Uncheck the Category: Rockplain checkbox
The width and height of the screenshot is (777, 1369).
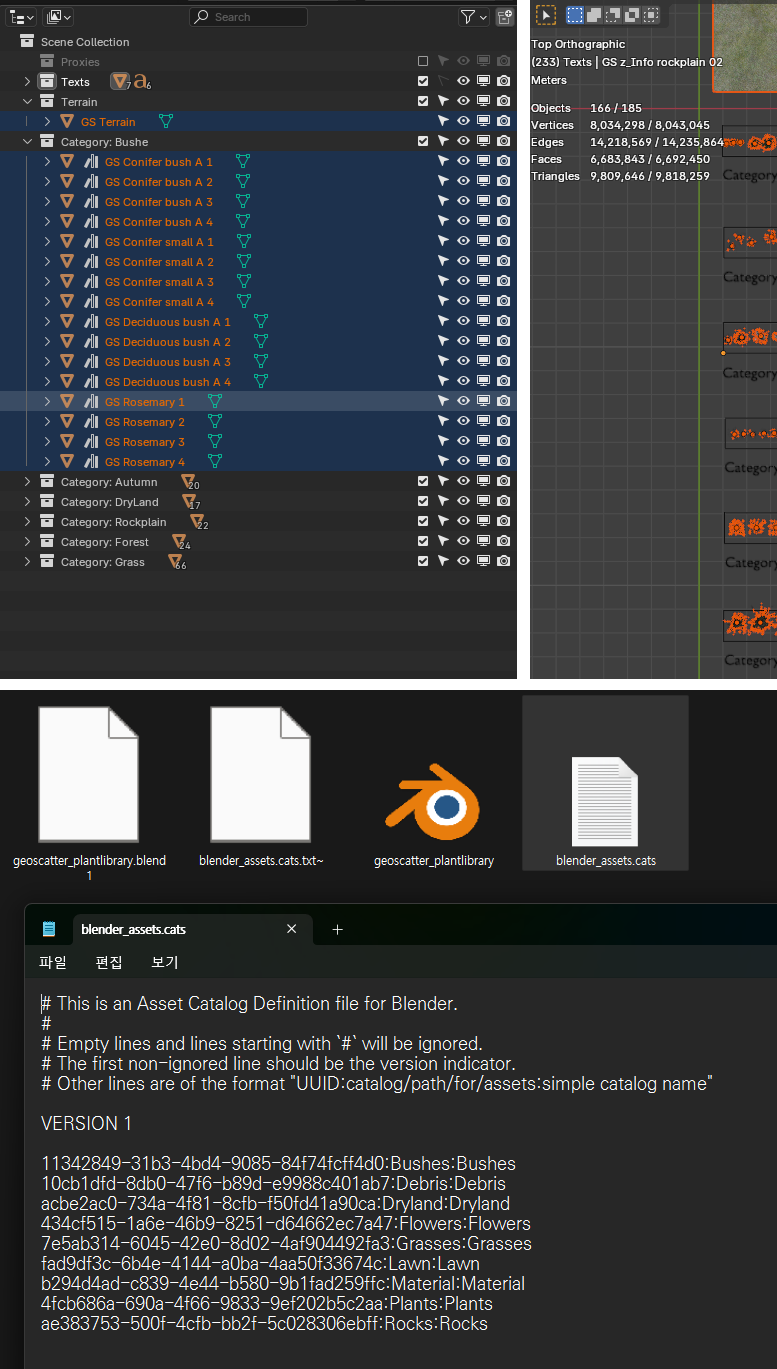(423, 522)
